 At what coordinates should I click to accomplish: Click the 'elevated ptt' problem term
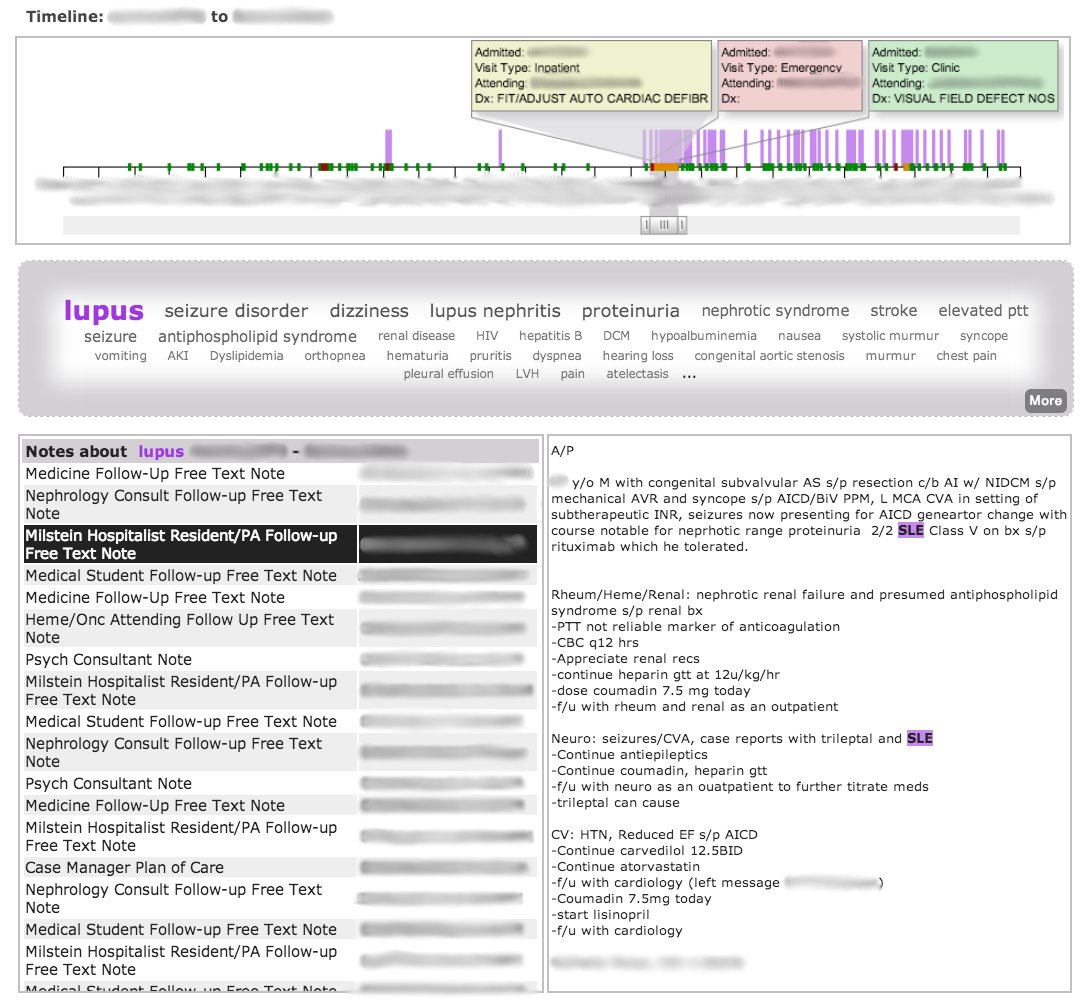983,311
